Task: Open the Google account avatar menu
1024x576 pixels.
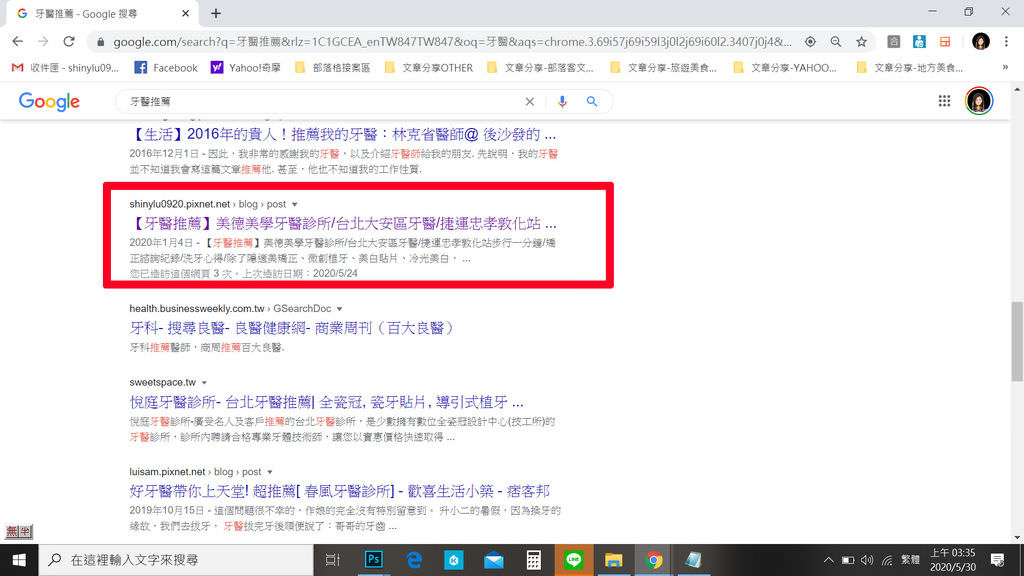Action: 978,101
